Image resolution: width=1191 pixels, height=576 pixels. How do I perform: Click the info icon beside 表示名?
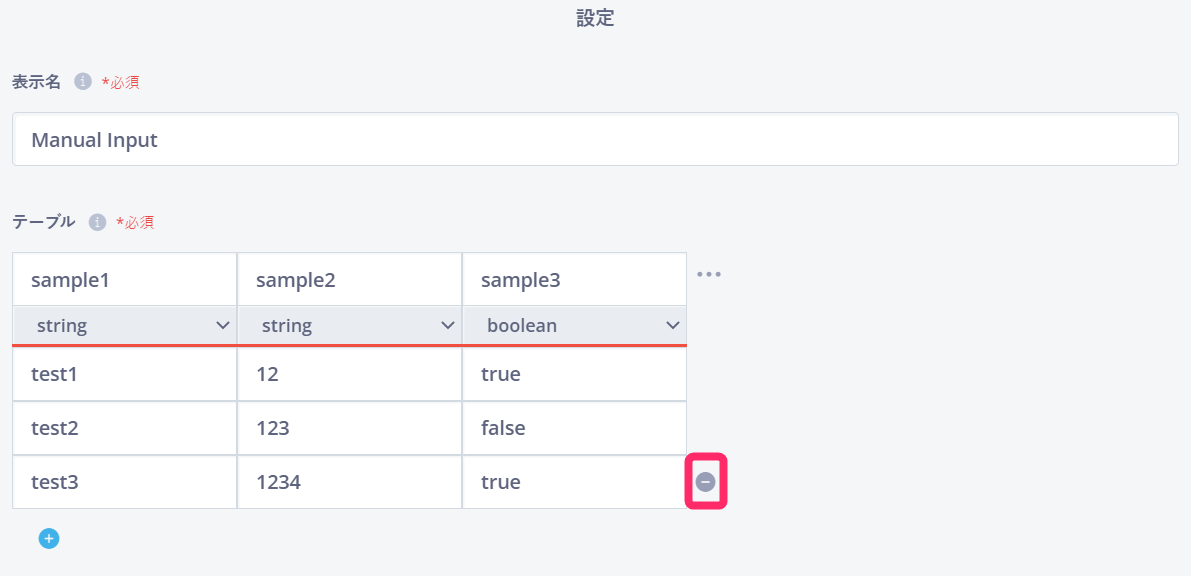point(83,81)
